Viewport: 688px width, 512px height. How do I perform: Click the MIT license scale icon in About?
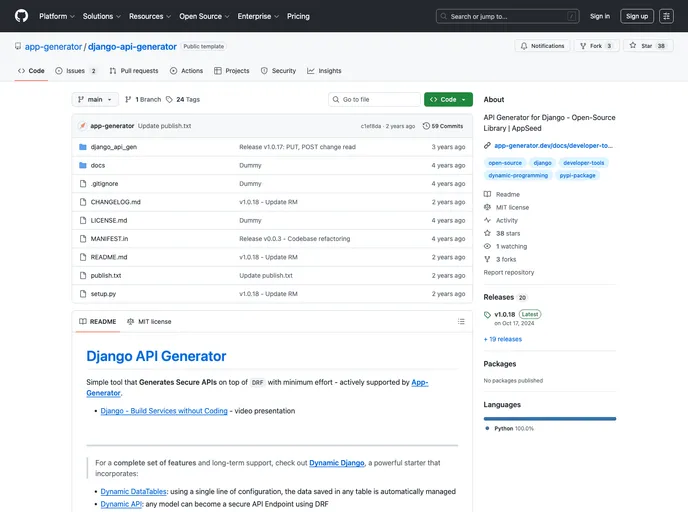click(487, 207)
